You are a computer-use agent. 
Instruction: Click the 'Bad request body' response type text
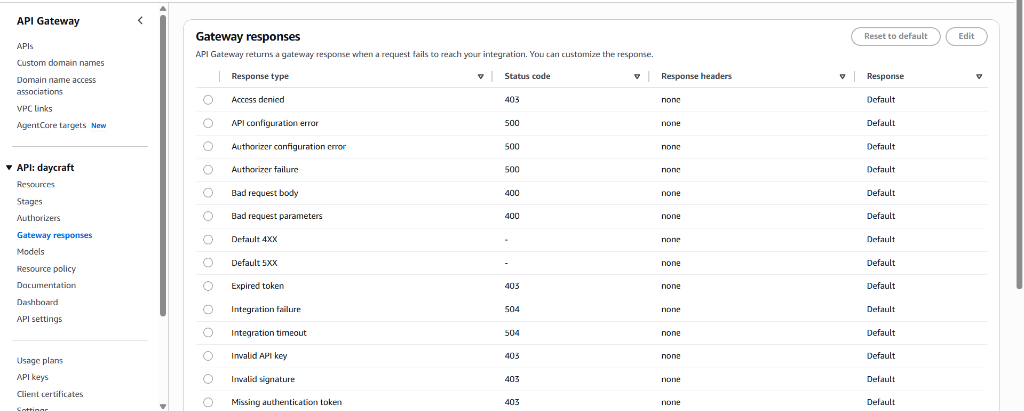click(x=264, y=193)
